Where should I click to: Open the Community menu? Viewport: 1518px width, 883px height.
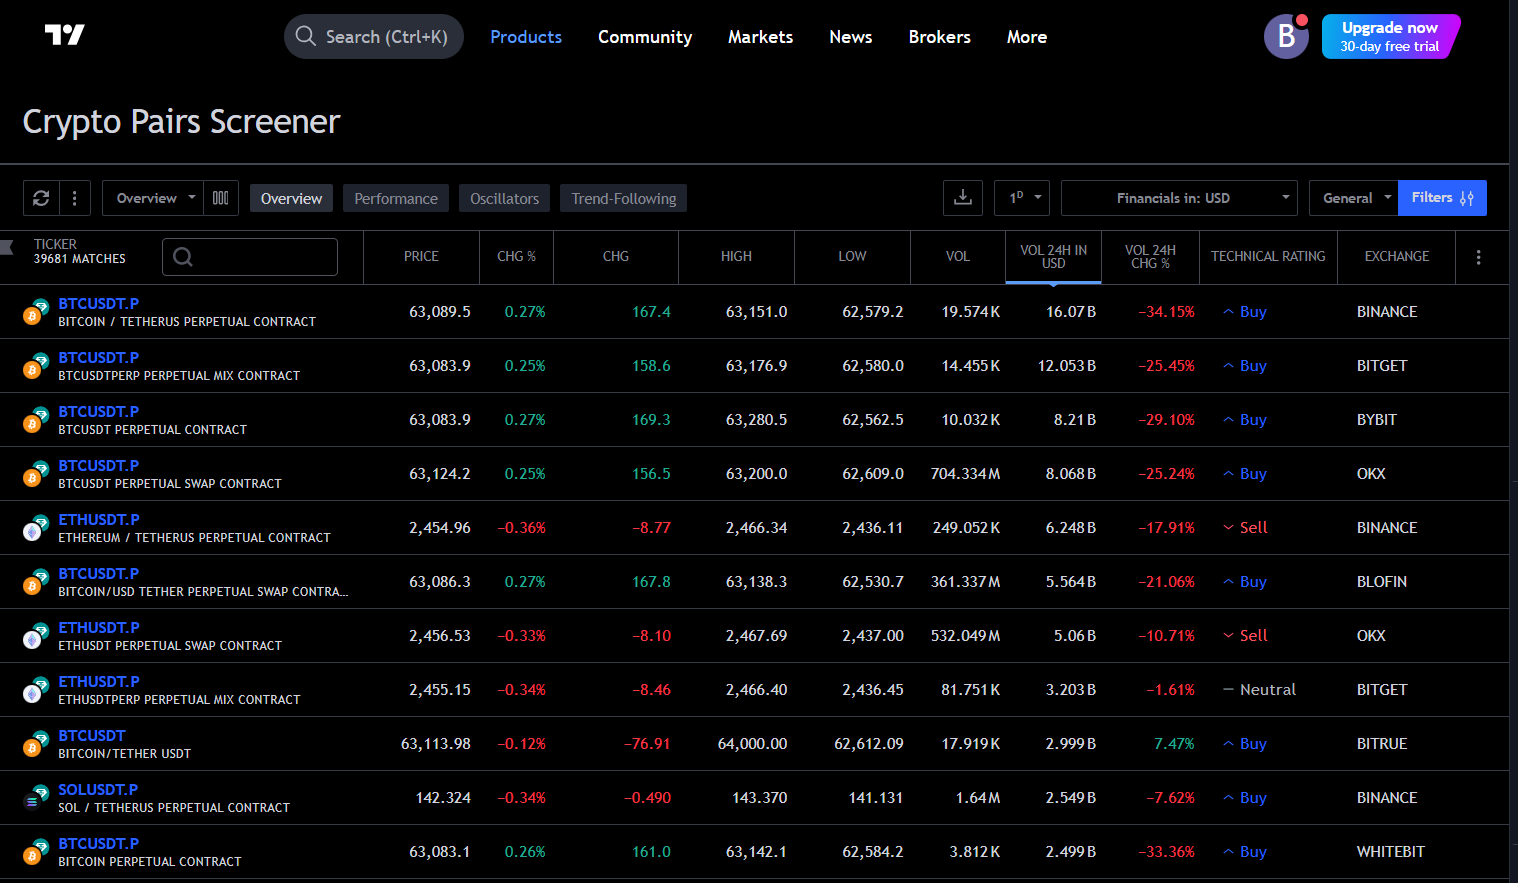click(645, 37)
